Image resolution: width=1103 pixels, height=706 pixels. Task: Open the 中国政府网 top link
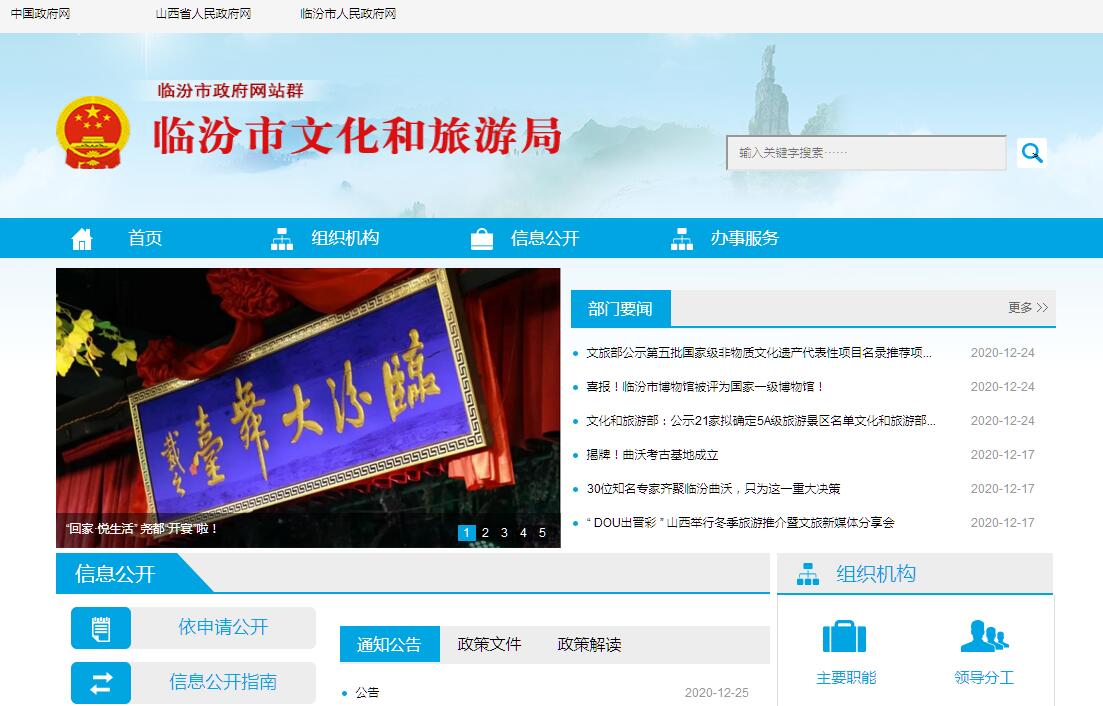tap(40, 14)
